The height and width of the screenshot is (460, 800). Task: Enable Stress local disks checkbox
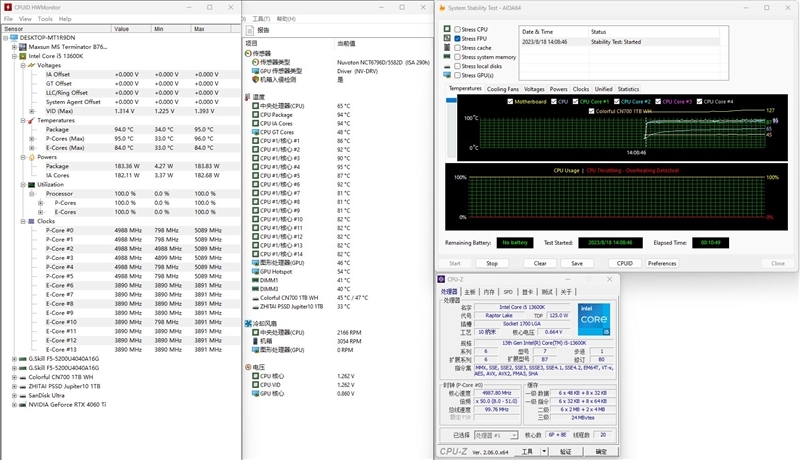click(458, 66)
